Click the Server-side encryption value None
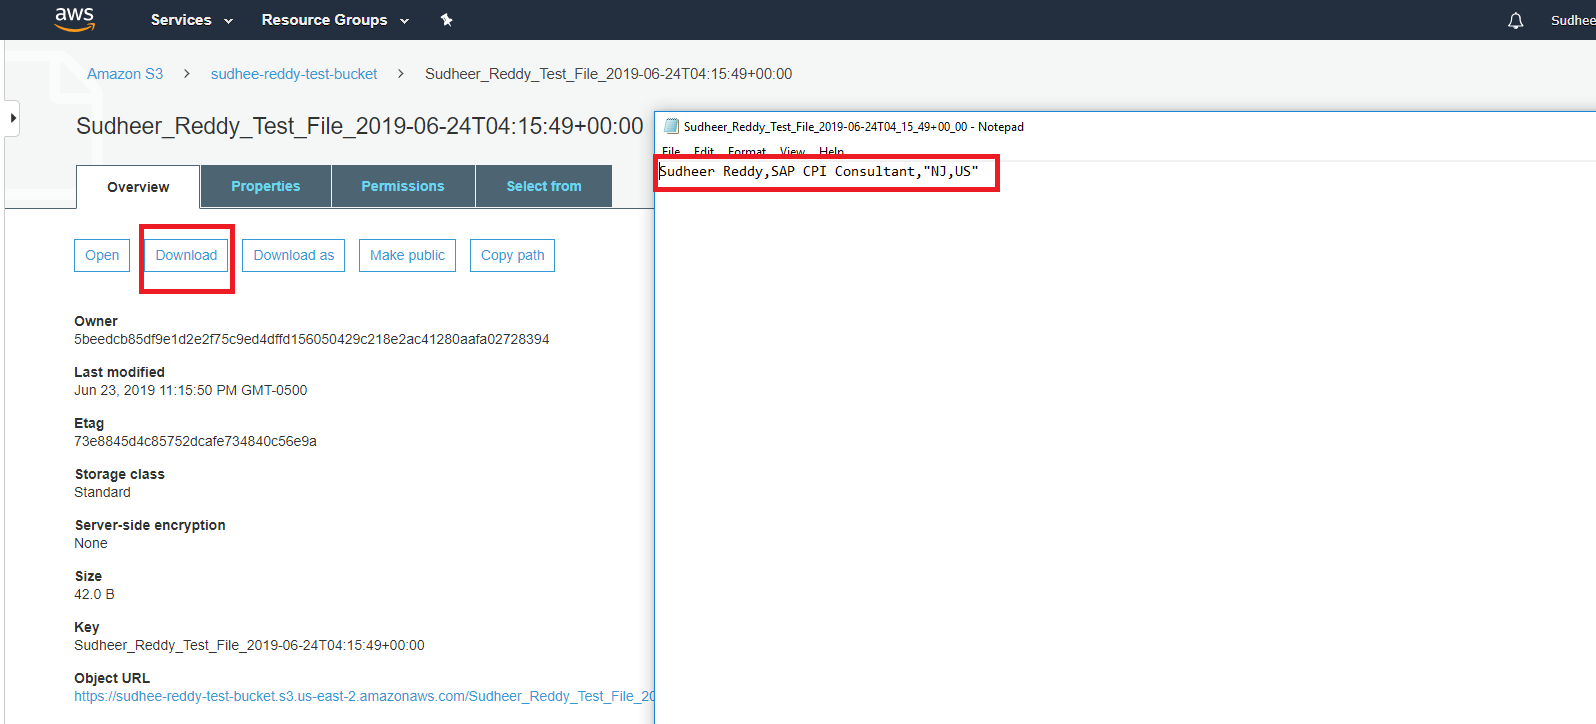This screenshot has height=724, width=1596. coord(91,543)
